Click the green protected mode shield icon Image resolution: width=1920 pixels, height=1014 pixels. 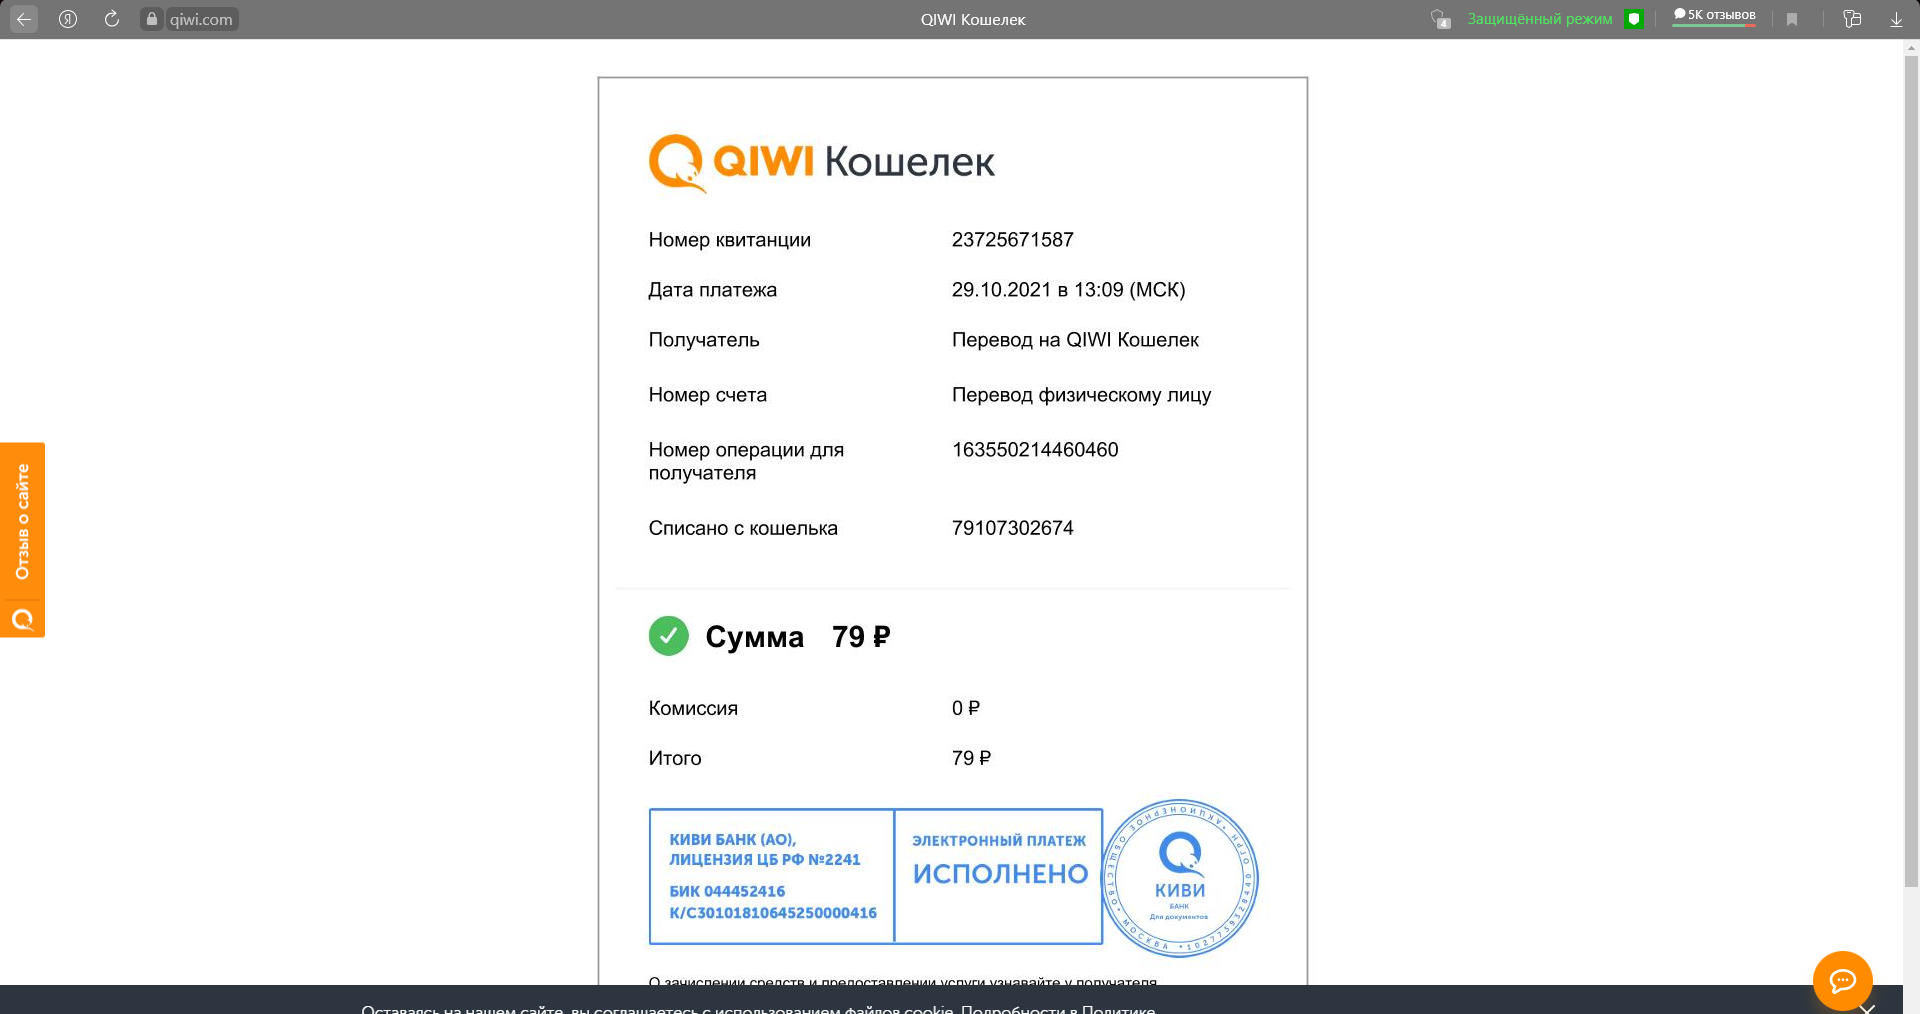(1634, 19)
